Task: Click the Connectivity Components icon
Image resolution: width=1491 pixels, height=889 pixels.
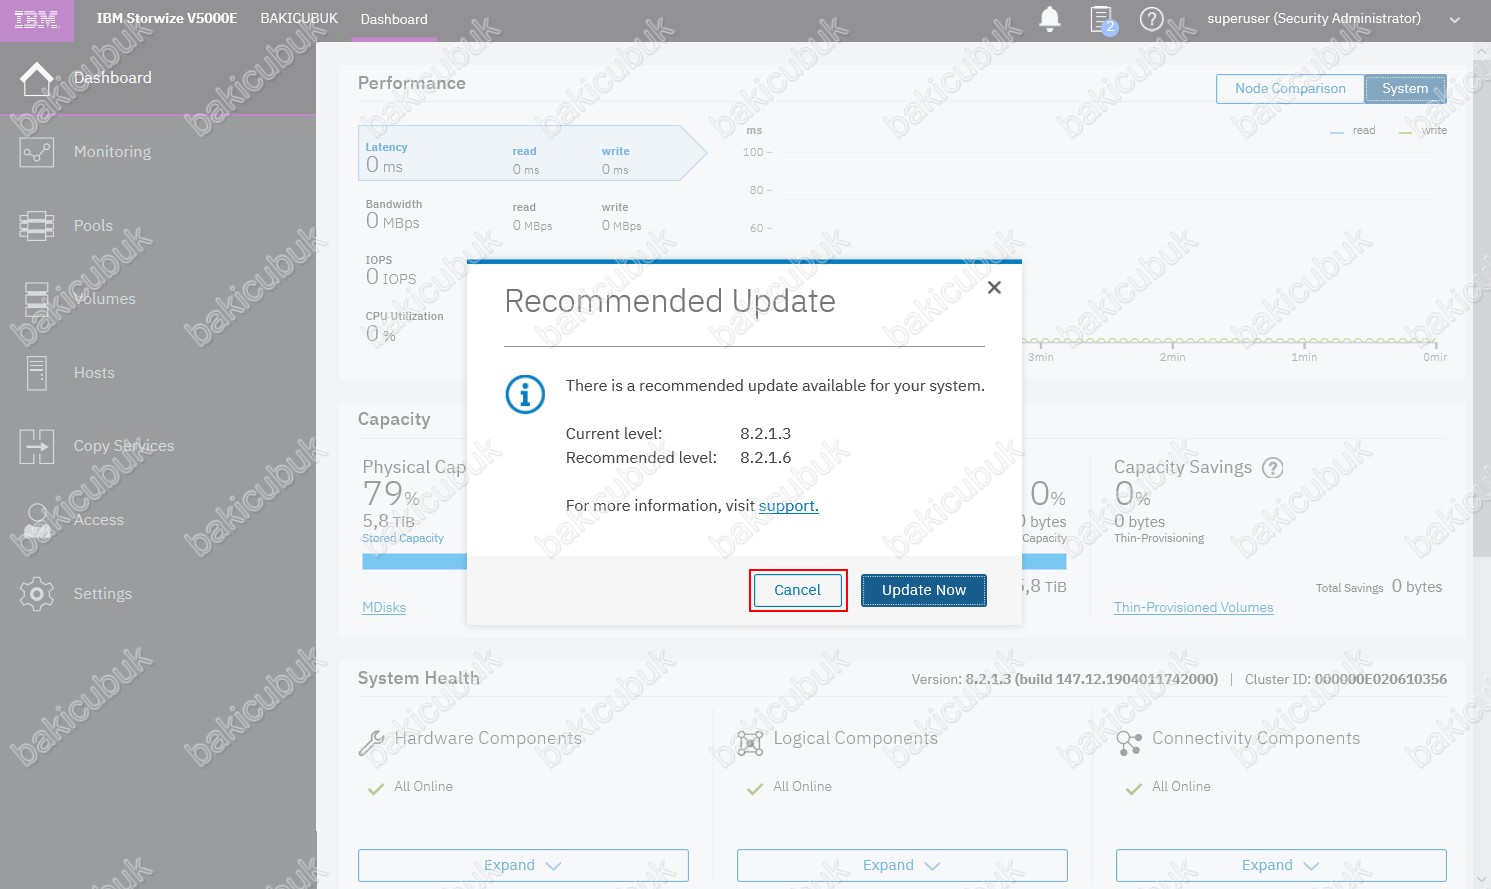Action: click(x=1129, y=742)
